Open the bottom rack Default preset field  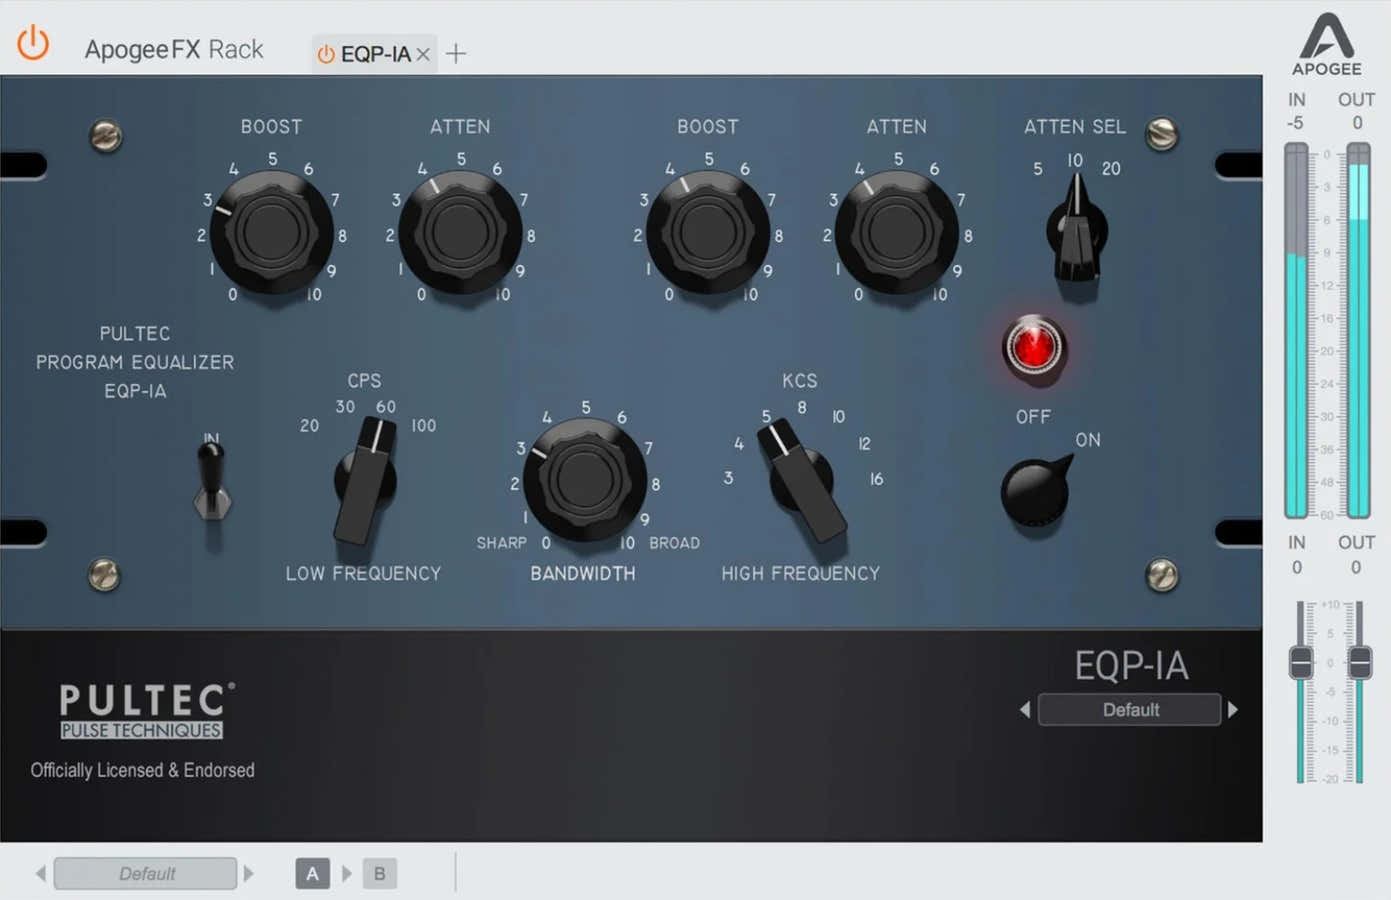point(146,874)
